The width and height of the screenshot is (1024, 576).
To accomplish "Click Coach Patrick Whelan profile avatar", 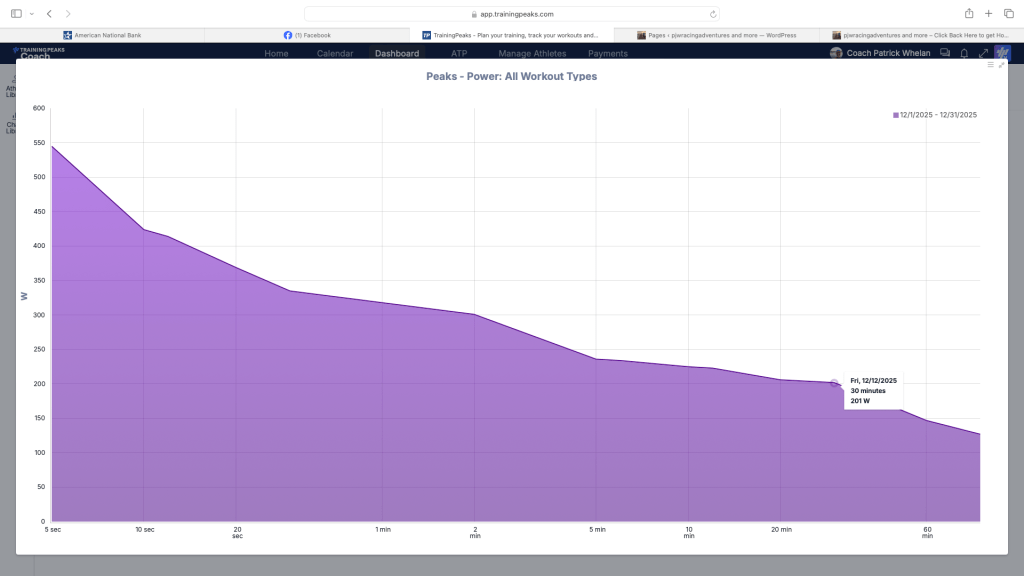I will [836, 53].
